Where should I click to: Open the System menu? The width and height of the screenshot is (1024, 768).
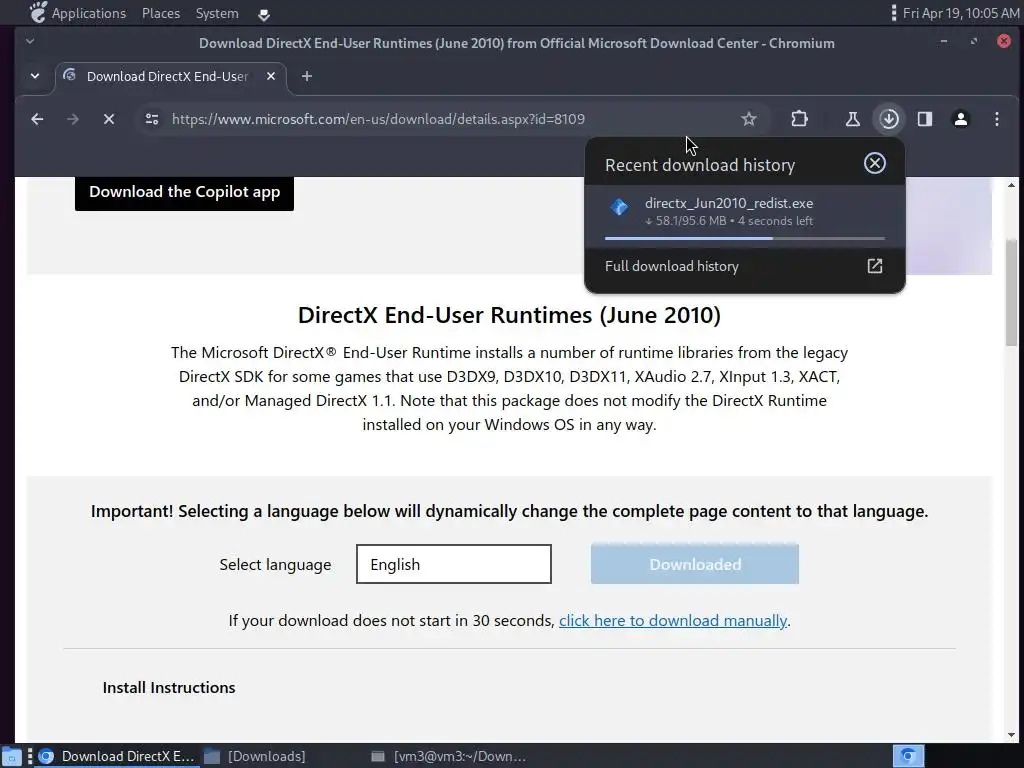(217, 13)
